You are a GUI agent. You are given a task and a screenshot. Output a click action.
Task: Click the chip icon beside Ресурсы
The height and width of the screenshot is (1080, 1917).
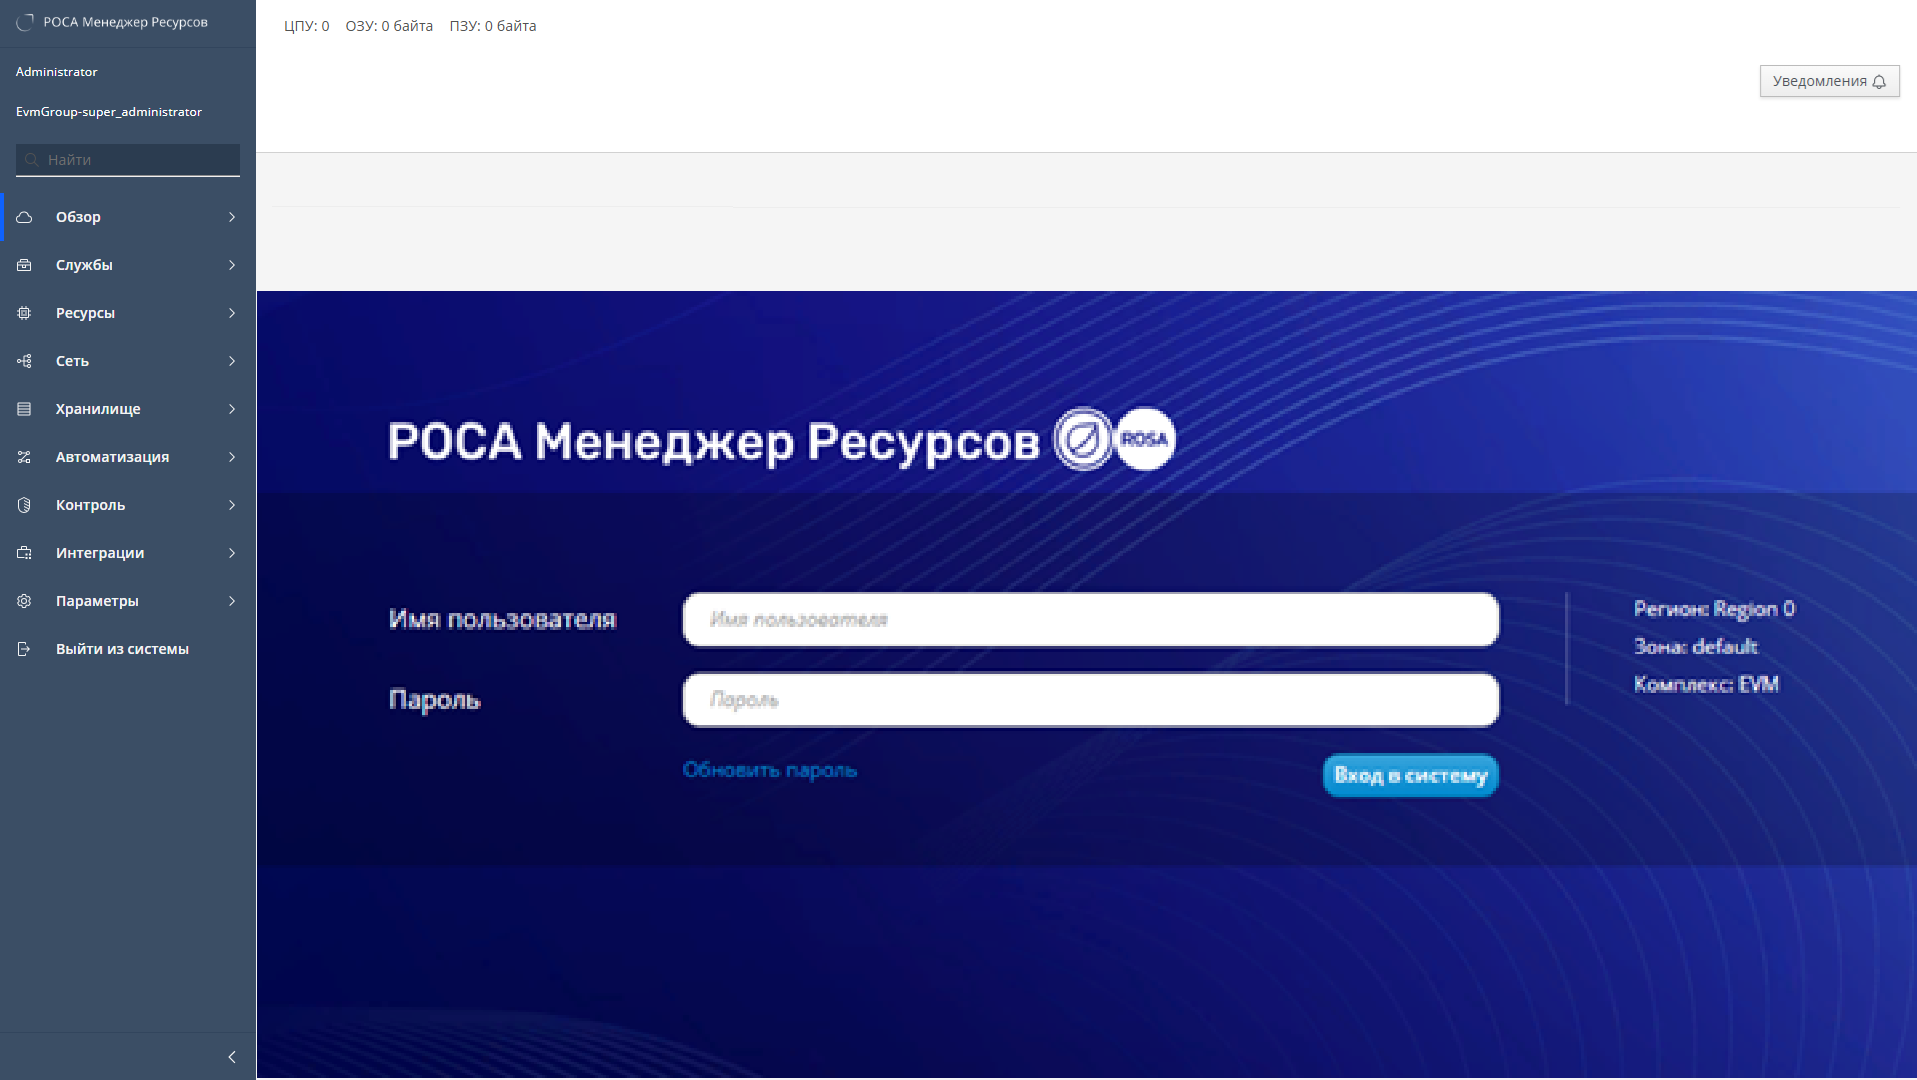pyautogui.click(x=25, y=313)
